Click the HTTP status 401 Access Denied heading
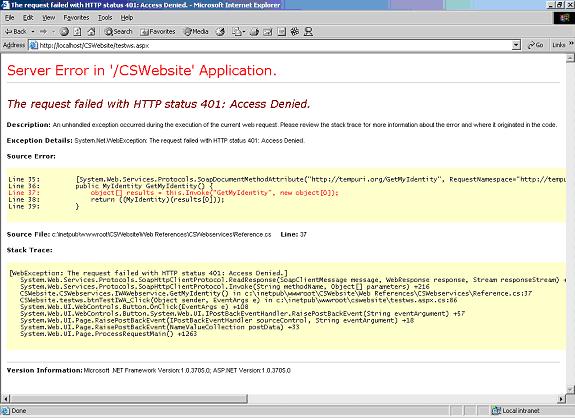The width and height of the screenshot is (575, 418). [158, 104]
